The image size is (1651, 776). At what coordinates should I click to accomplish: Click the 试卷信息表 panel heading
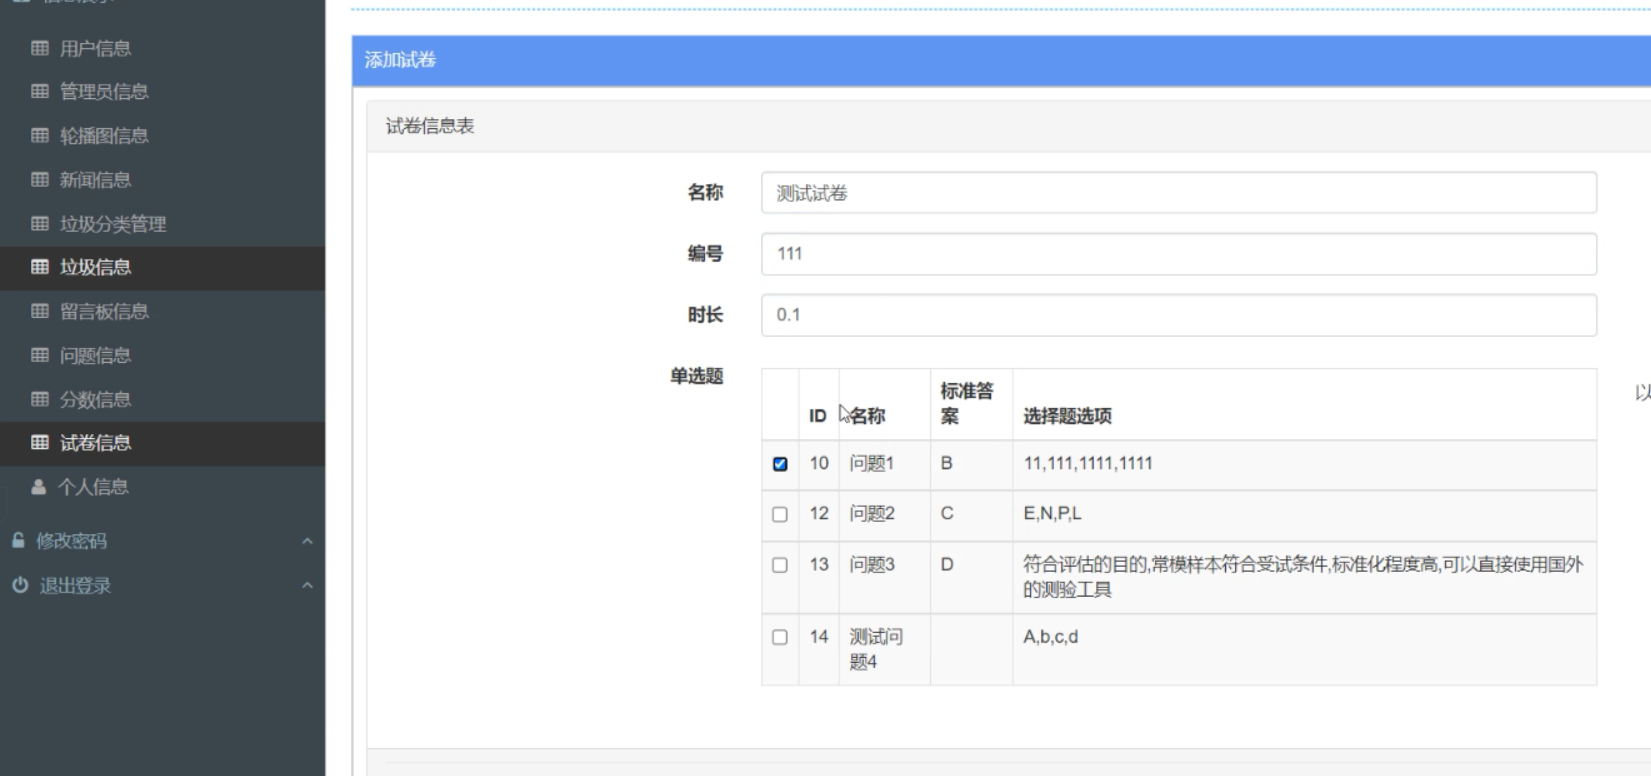pyautogui.click(x=430, y=126)
